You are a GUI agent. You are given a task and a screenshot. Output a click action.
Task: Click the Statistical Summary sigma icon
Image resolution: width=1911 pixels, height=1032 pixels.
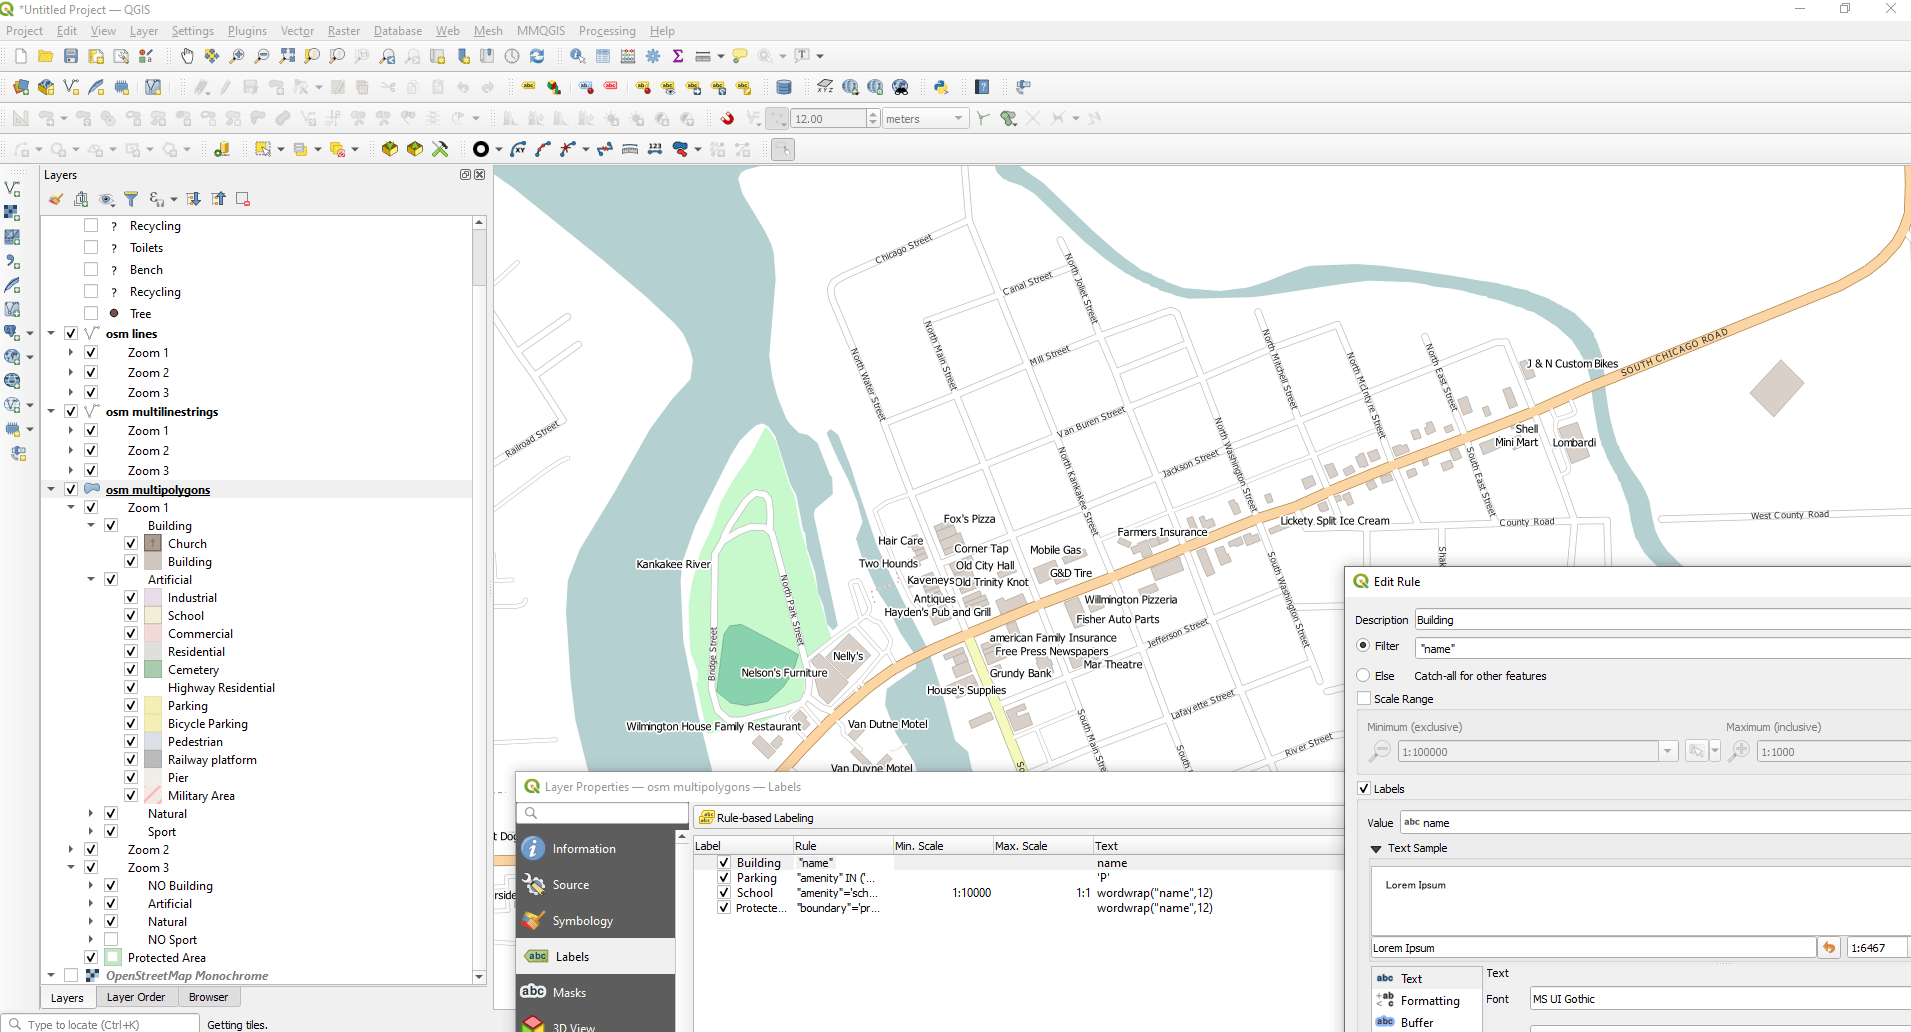point(678,56)
